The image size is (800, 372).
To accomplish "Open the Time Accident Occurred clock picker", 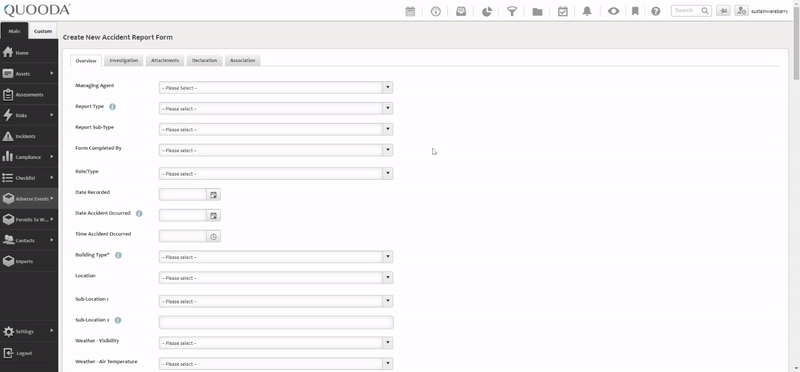I will [214, 236].
